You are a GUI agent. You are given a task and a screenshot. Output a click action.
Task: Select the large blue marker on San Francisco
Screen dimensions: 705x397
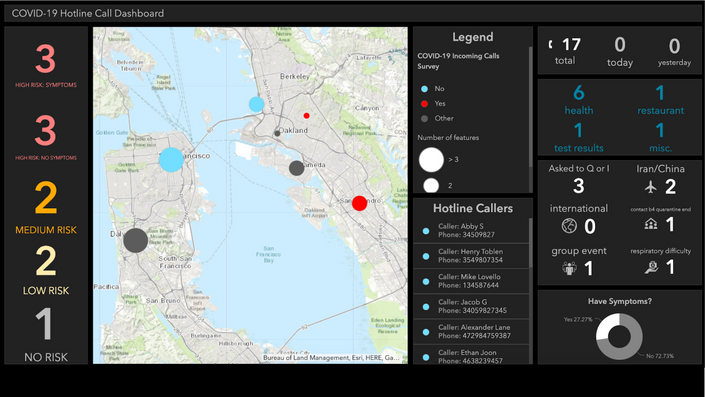(x=171, y=160)
